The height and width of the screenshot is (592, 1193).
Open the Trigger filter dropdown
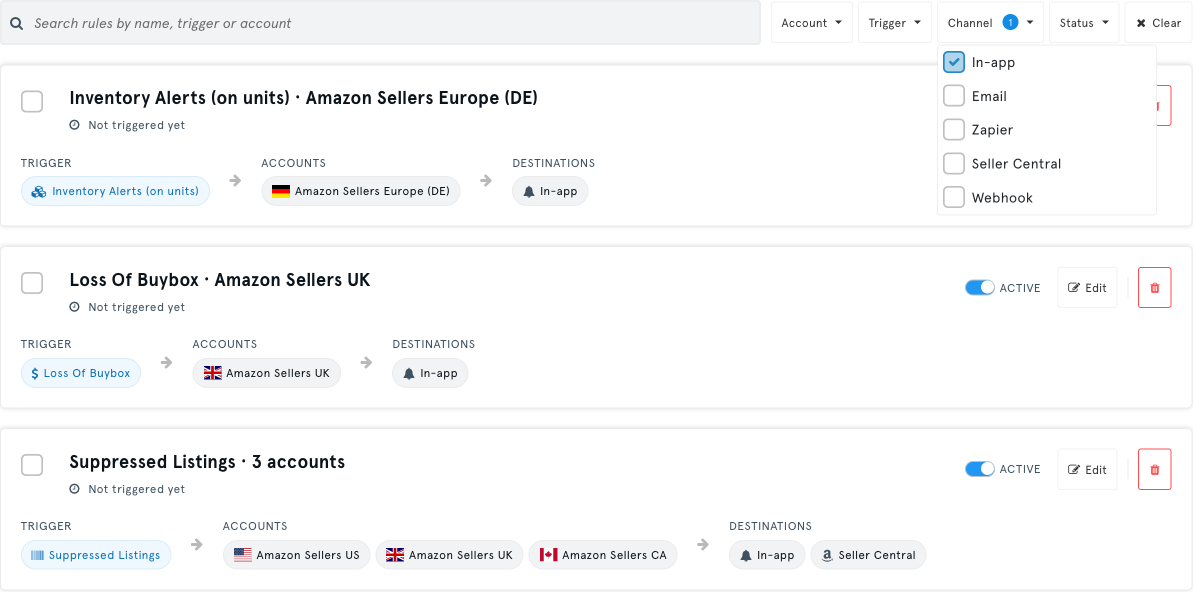(895, 23)
